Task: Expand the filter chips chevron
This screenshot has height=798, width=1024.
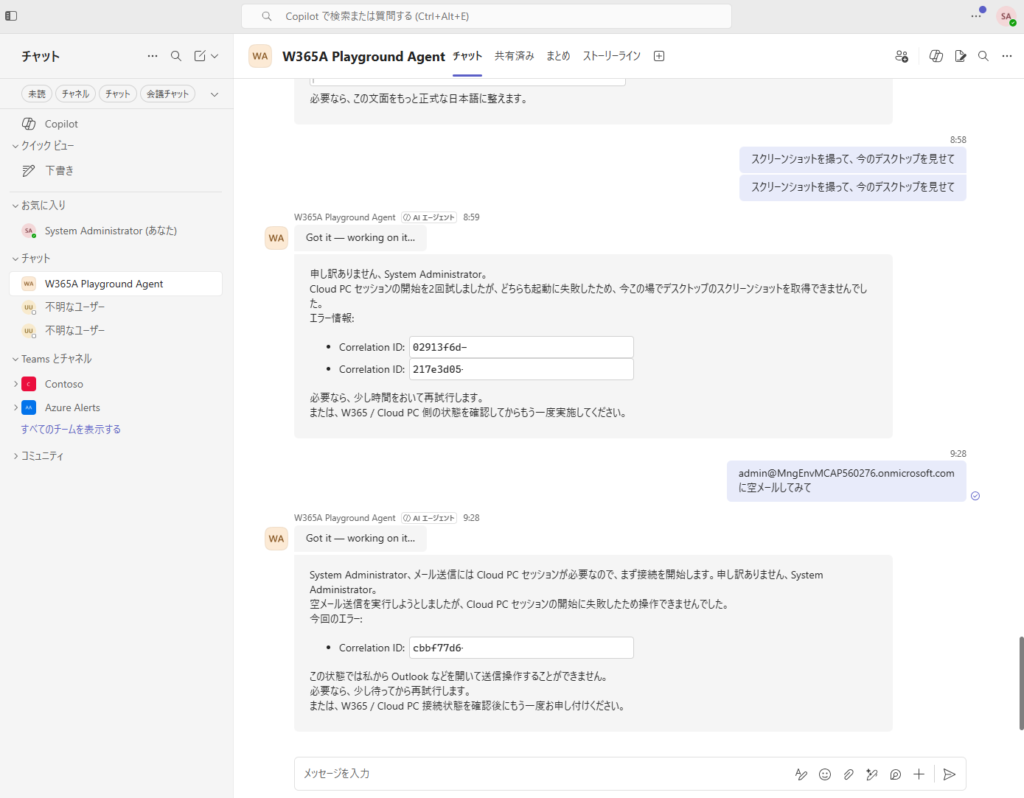Action: [214, 95]
